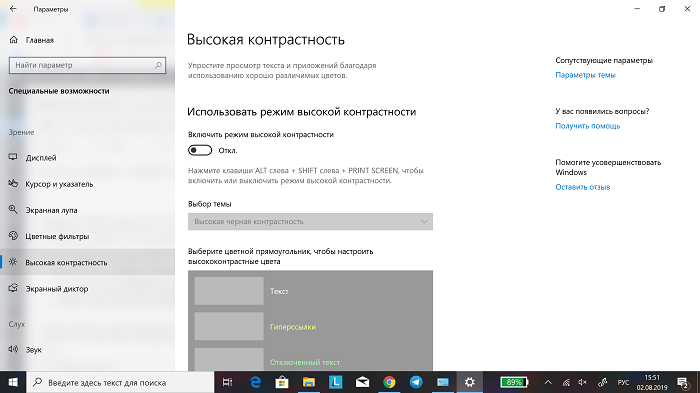The height and width of the screenshot is (393, 700).
Task: Select Высокая контрастность in sidebar
Action: 88,262
